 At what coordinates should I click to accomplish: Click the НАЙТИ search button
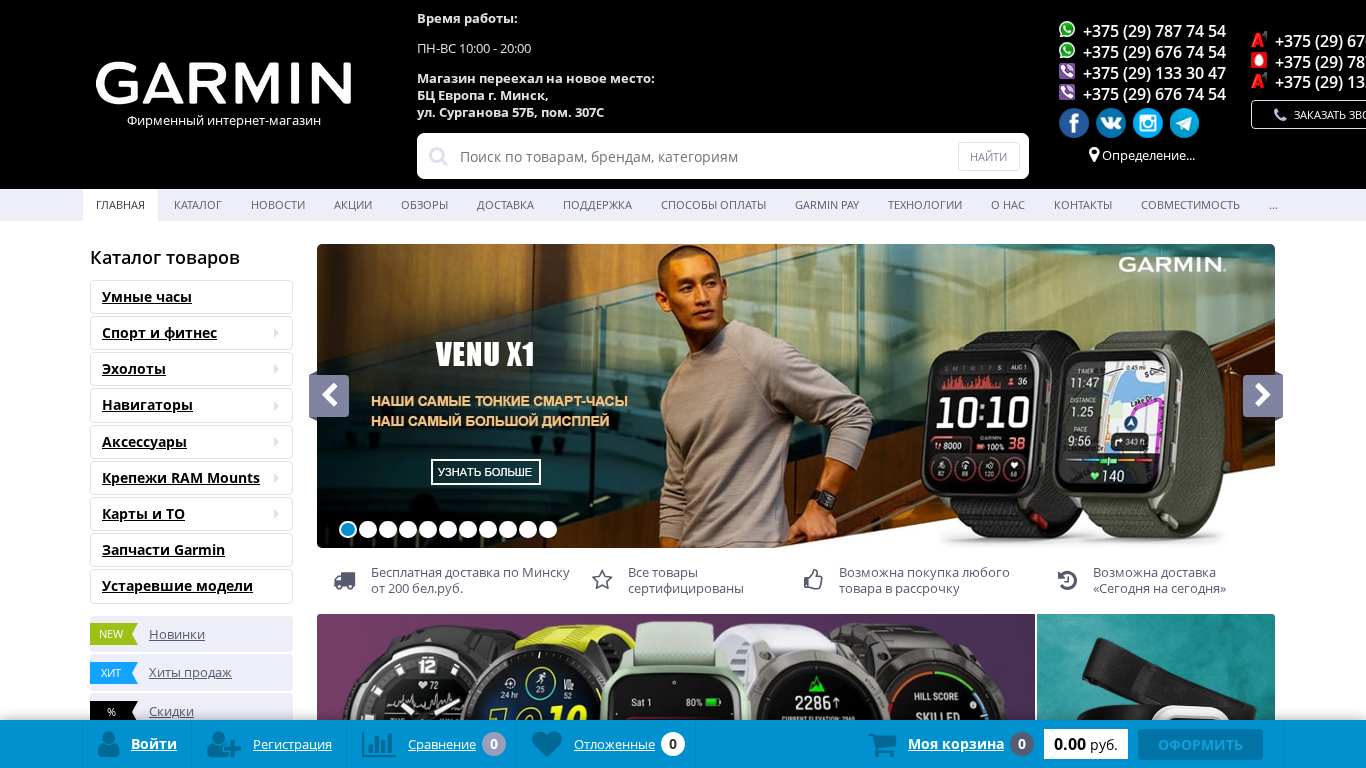tap(989, 157)
